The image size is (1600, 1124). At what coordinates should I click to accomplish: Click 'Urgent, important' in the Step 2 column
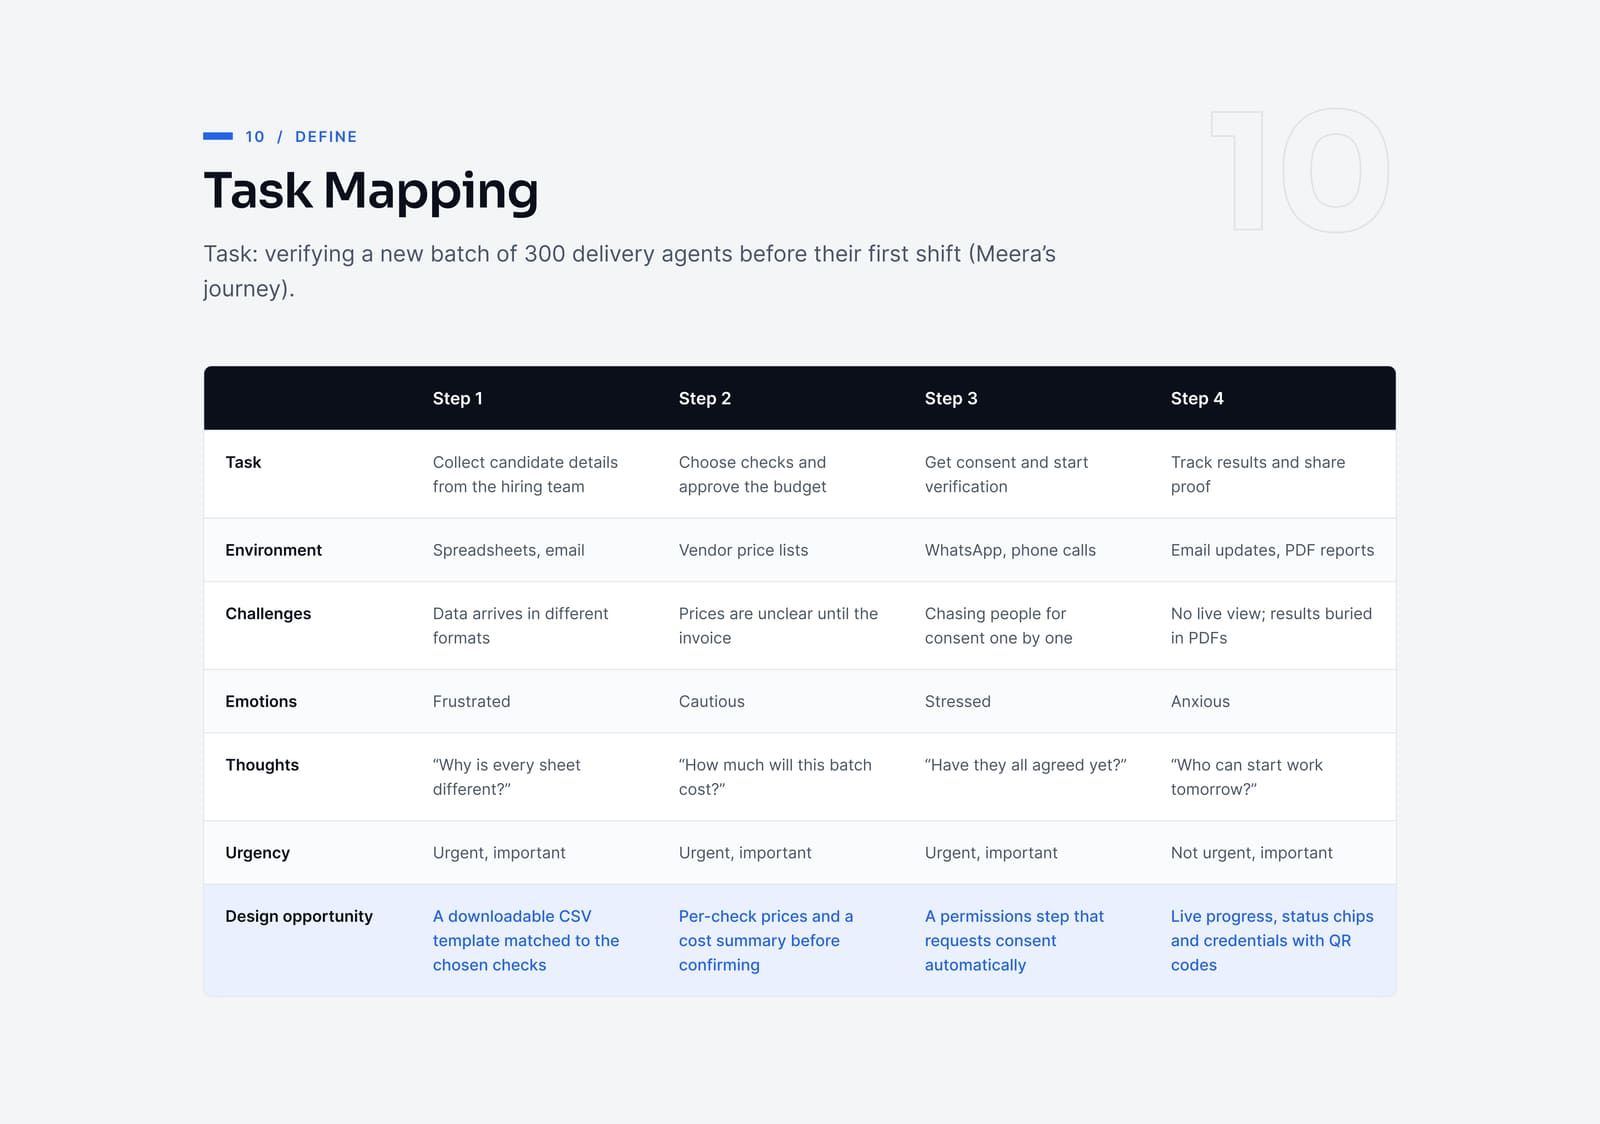point(745,853)
